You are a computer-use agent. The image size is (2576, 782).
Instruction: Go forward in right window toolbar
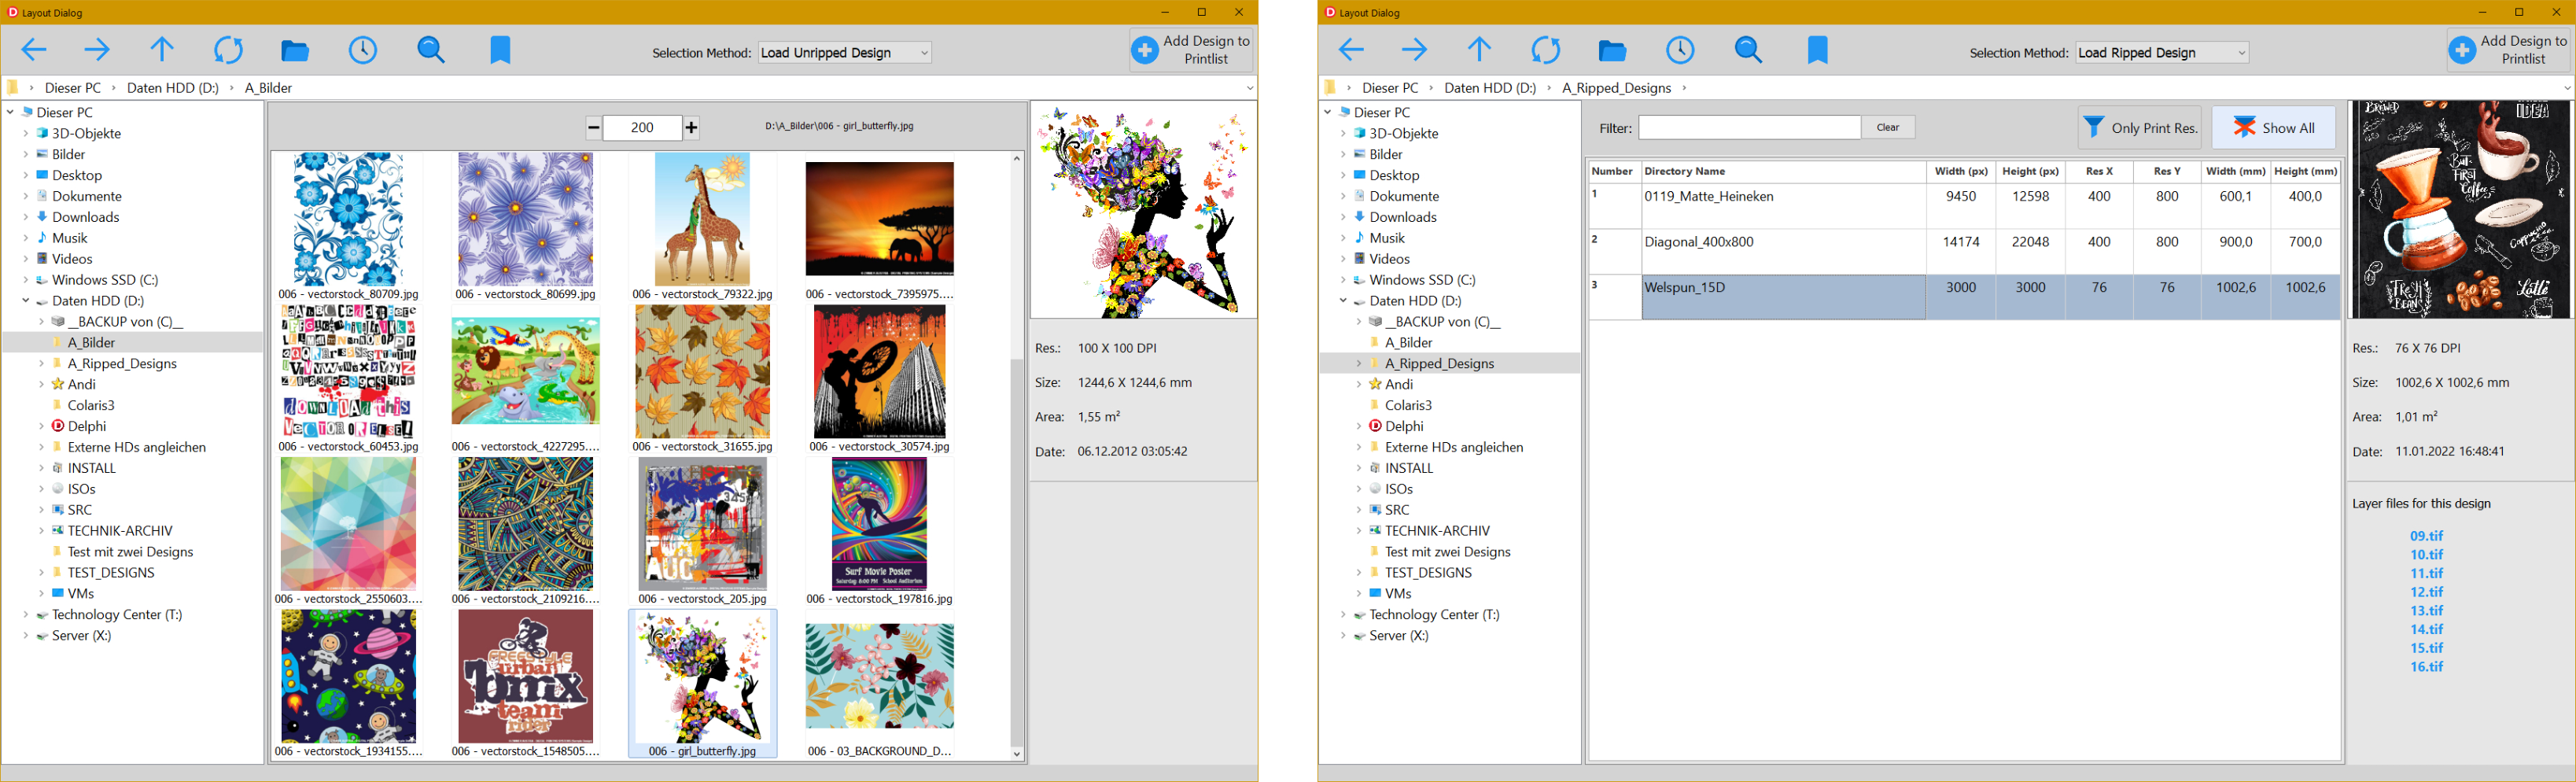[1414, 50]
